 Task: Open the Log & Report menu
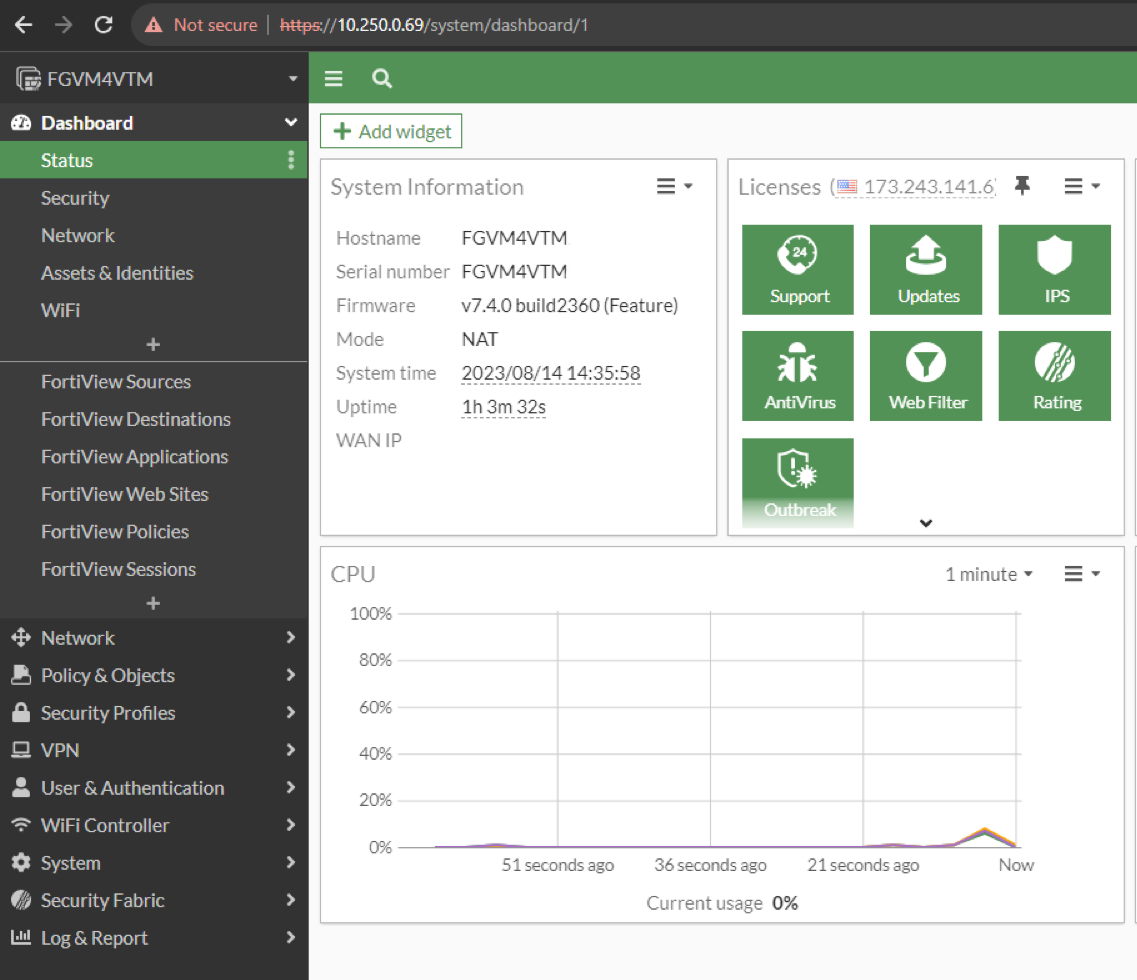click(x=96, y=937)
